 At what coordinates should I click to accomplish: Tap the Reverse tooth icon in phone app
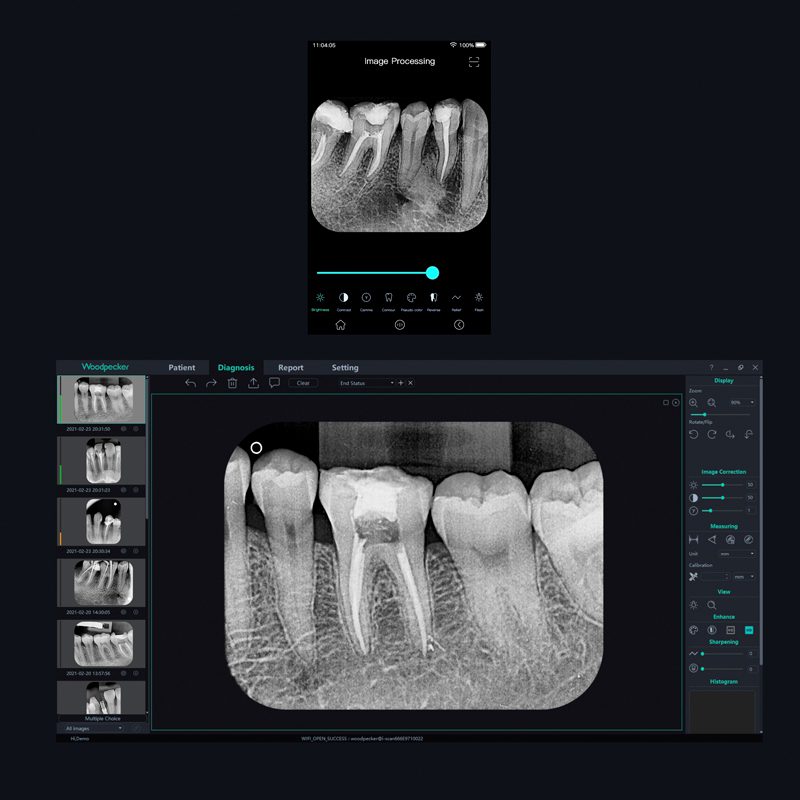click(434, 297)
